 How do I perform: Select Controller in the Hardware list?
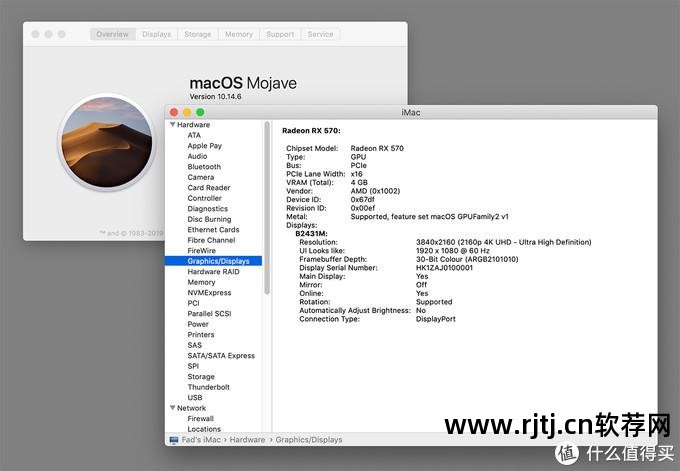[204, 198]
